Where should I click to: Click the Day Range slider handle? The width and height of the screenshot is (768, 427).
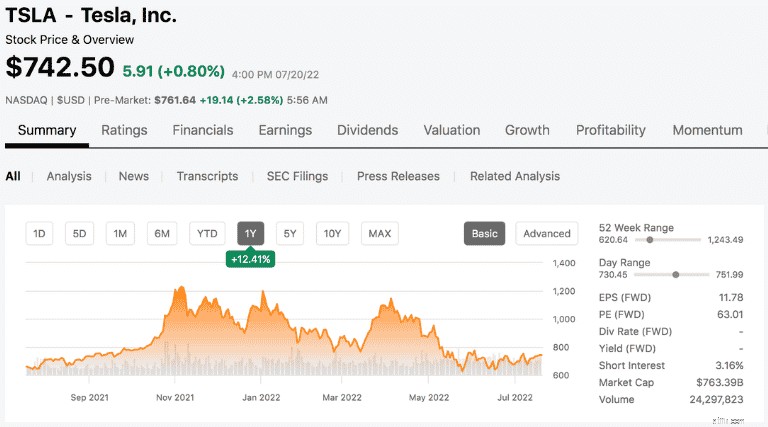click(x=675, y=275)
